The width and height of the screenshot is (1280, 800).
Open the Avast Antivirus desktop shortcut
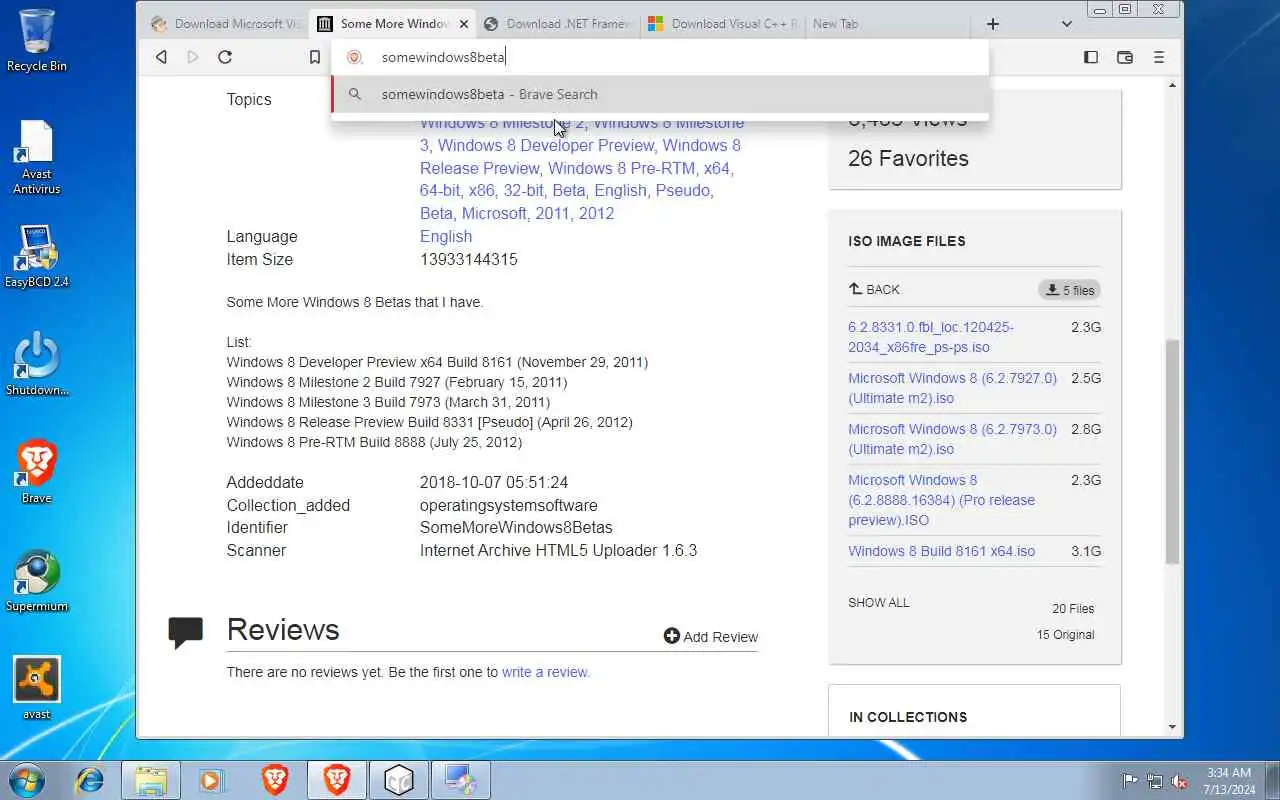(x=37, y=157)
